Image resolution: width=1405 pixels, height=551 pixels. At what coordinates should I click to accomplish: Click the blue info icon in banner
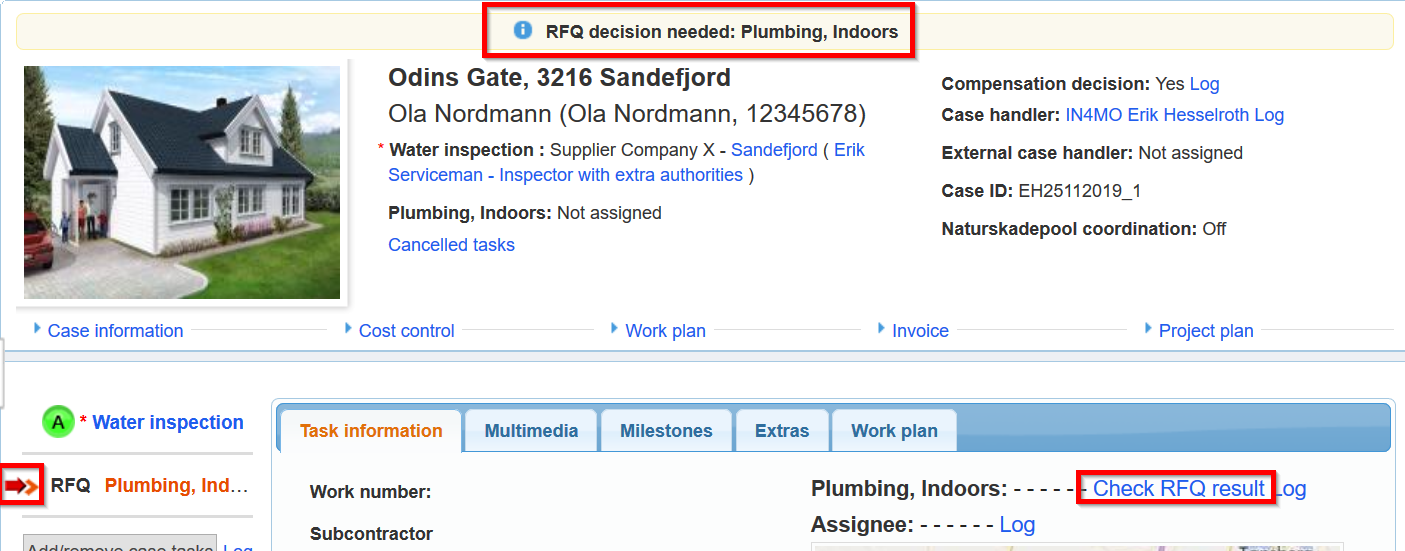point(522,31)
